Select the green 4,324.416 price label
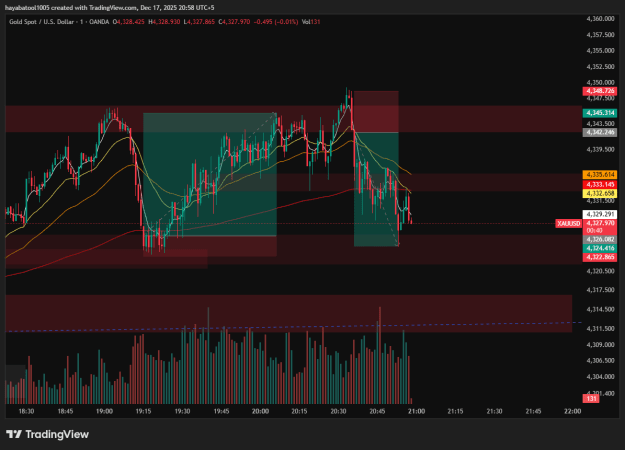The image size is (625, 450). pos(600,248)
